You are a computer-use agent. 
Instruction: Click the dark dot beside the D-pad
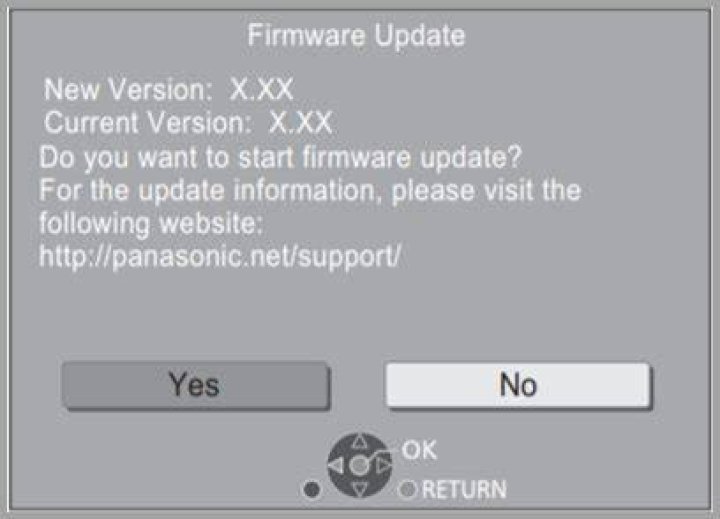pos(312,490)
